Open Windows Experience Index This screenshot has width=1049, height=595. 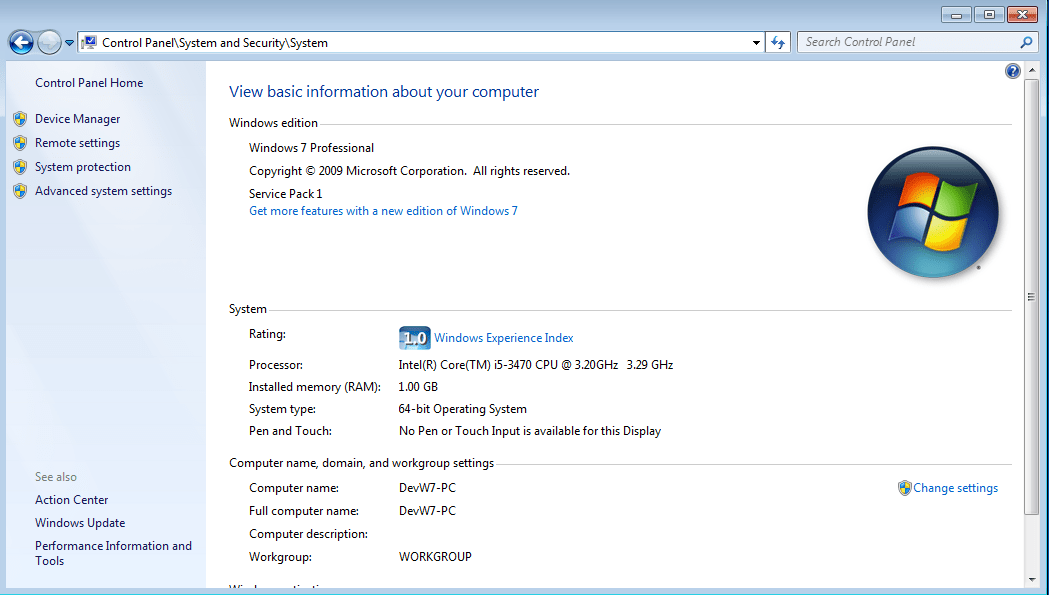(503, 337)
